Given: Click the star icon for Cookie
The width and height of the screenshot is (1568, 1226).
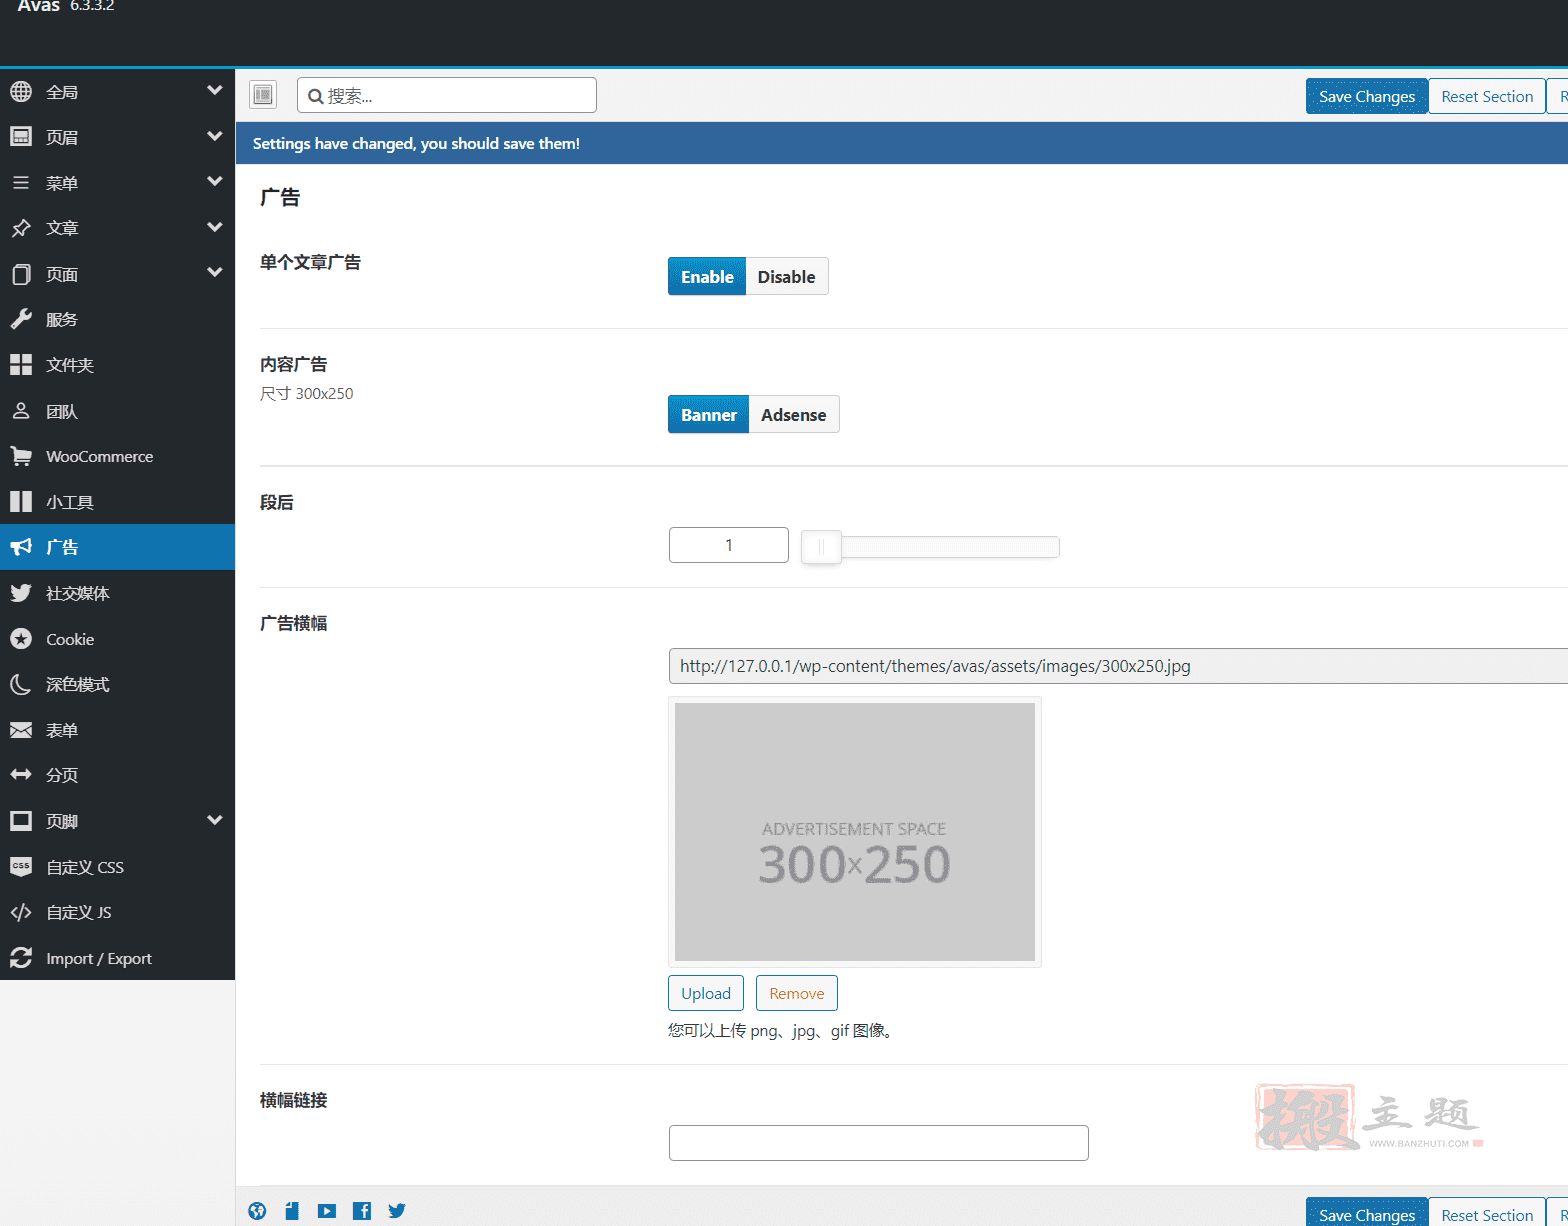Looking at the screenshot, I should (21, 639).
